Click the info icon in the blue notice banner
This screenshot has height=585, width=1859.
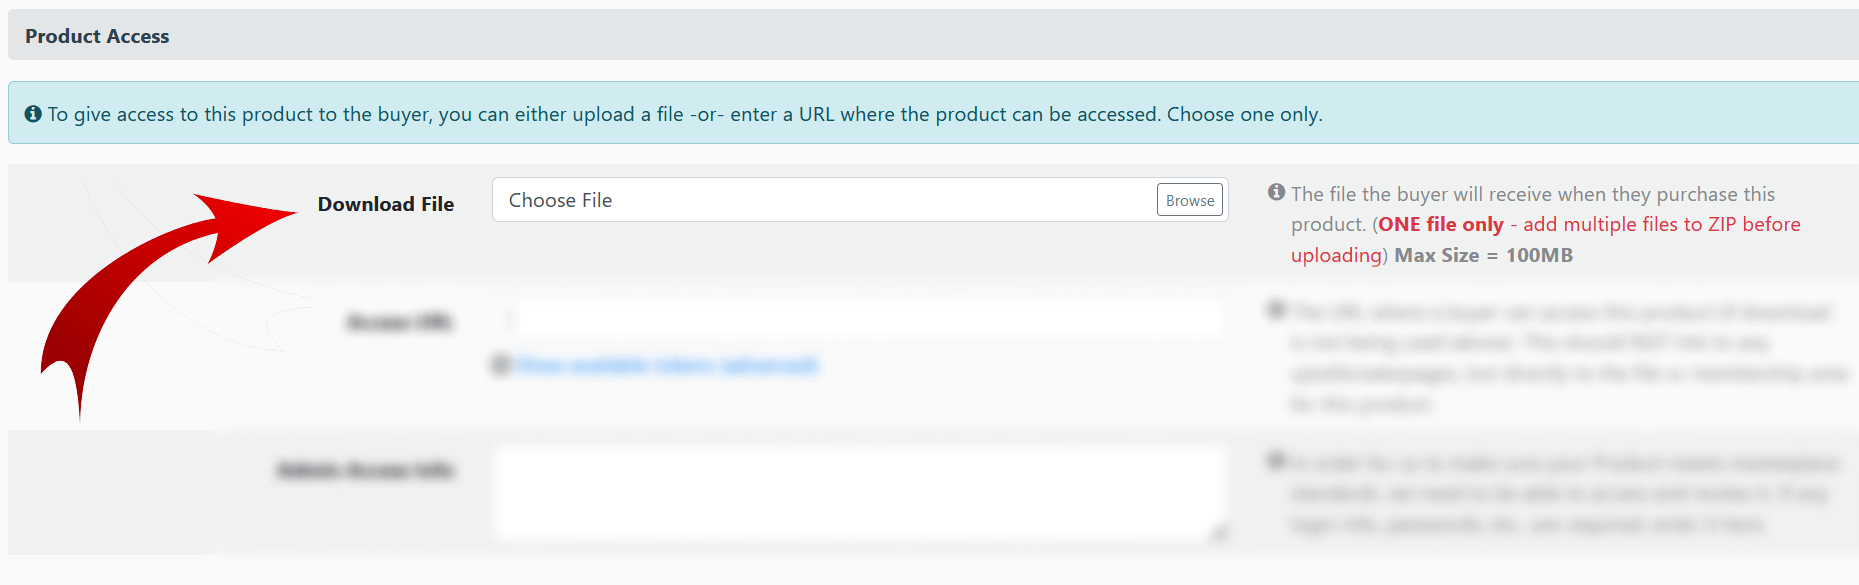pyautogui.click(x=33, y=114)
